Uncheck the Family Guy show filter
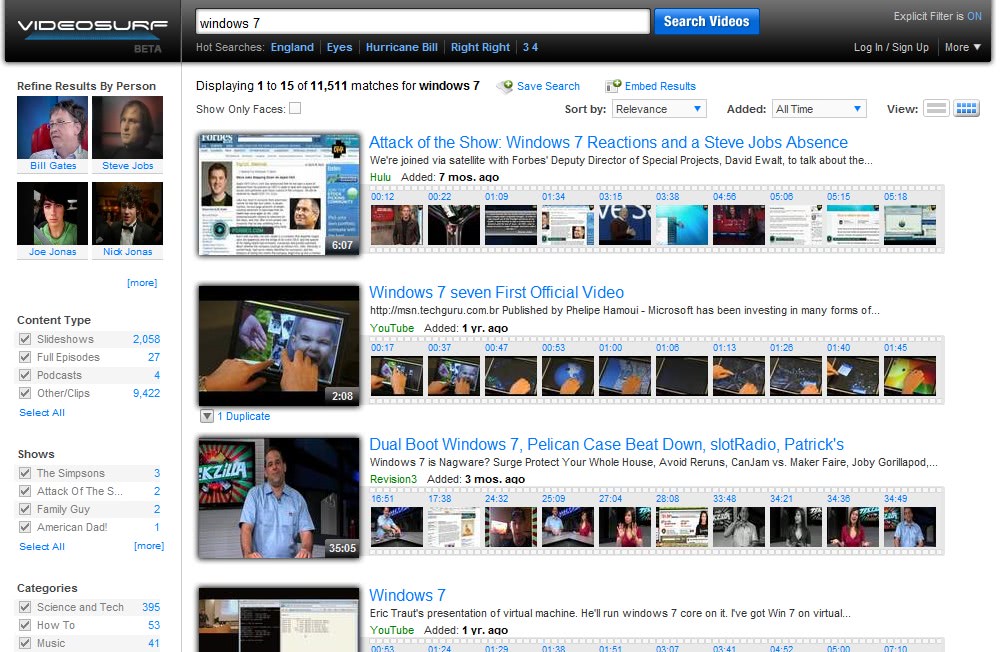 coord(25,509)
